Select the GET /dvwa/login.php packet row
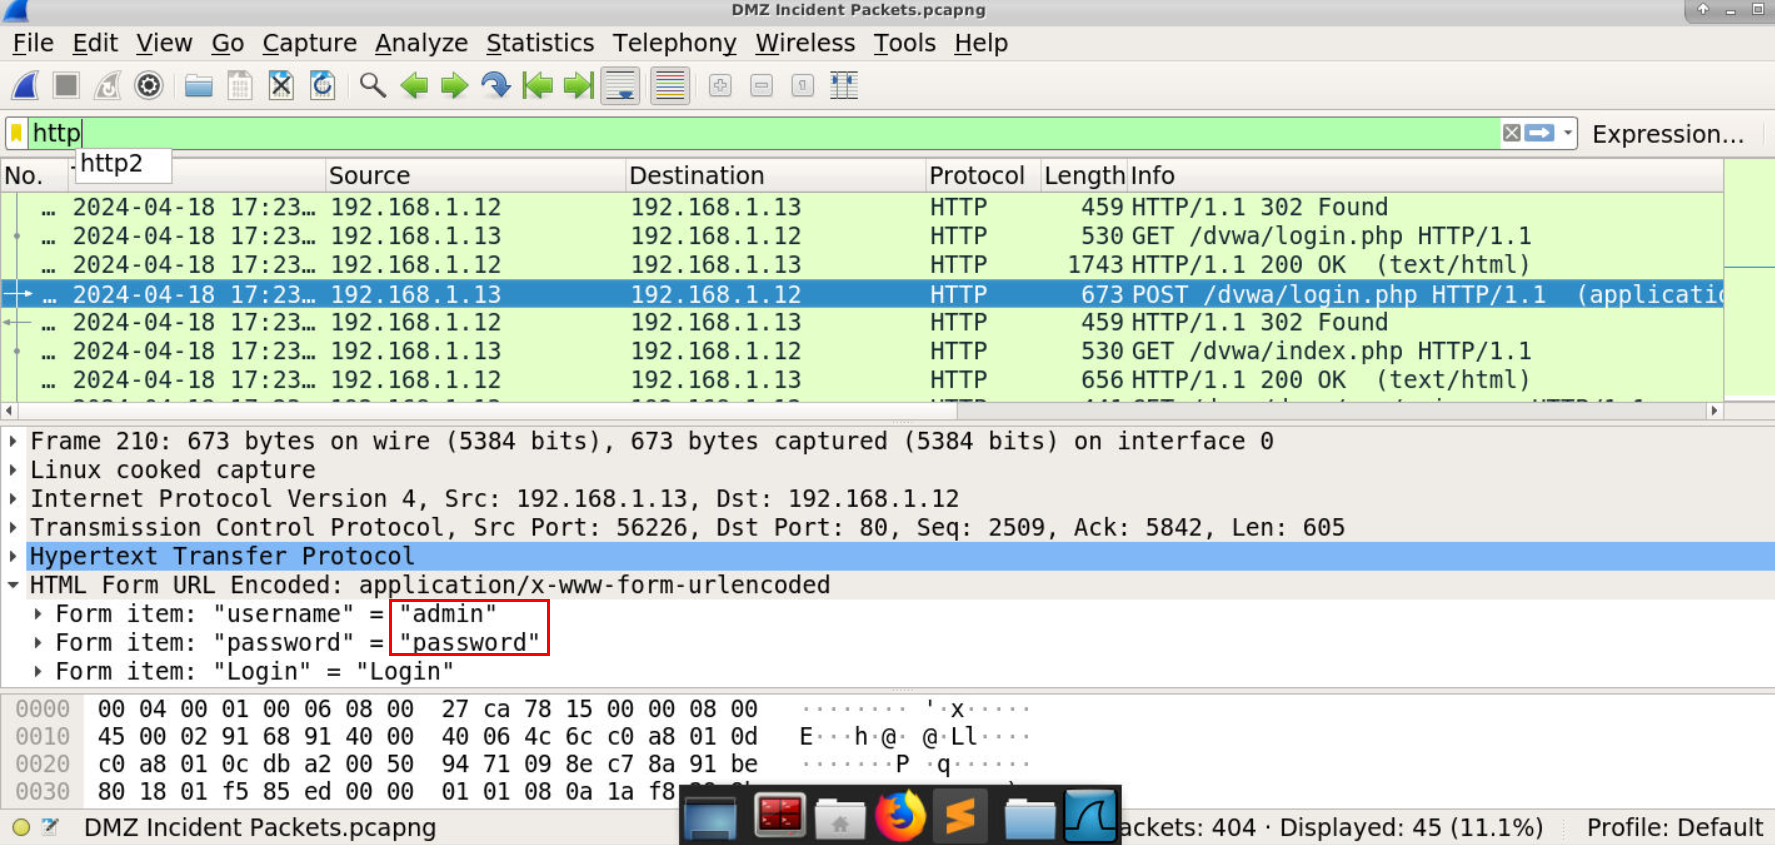 tap(862, 236)
